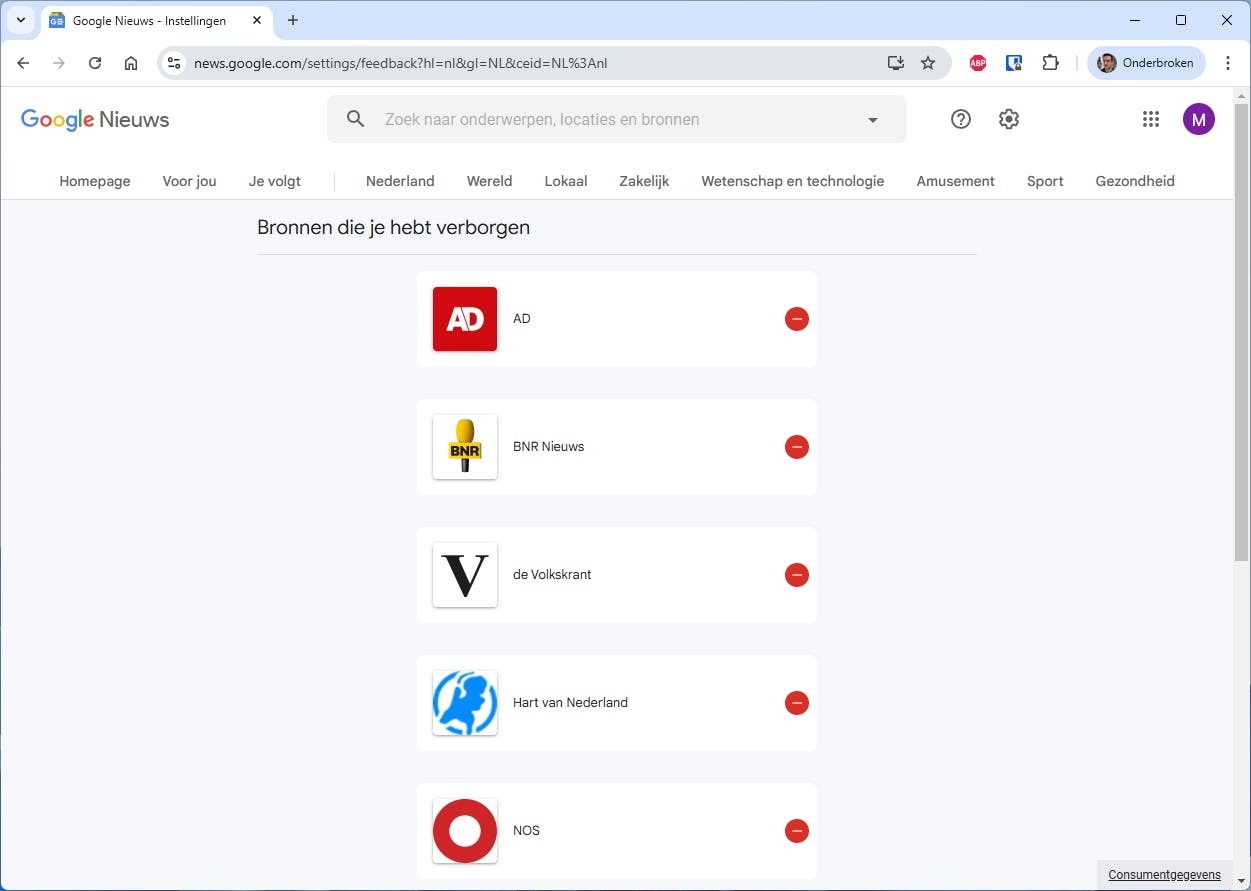
Task: Click the BNR Nieuws source name
Action: coord(548,447)
